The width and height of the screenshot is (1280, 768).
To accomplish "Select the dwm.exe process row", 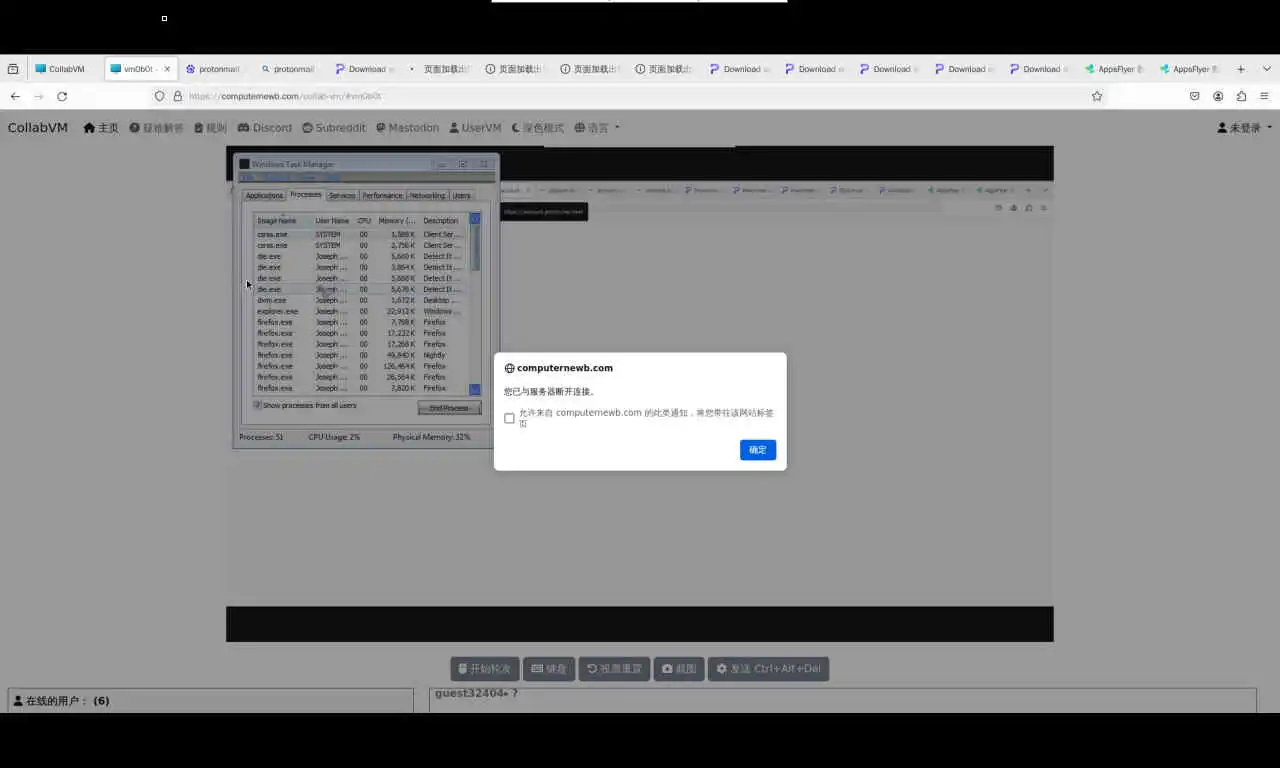I will (360, 300).
